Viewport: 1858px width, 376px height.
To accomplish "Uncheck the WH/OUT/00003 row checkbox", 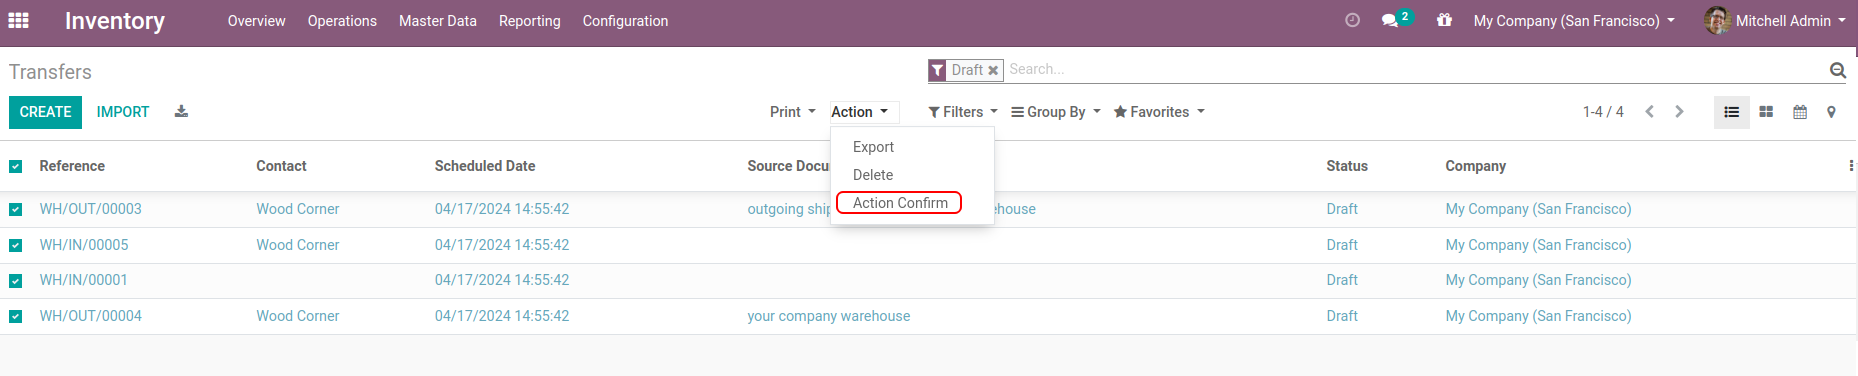I will tap(15, 209).
